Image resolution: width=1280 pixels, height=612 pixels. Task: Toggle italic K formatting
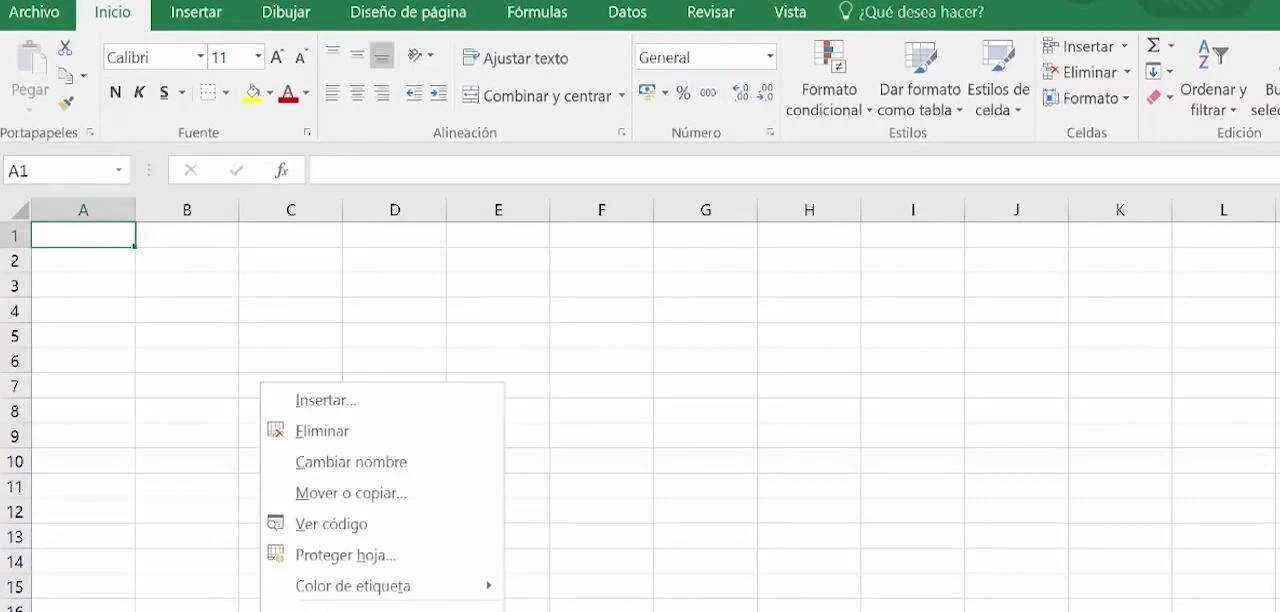pyautogui.click(x=139, y=93)
